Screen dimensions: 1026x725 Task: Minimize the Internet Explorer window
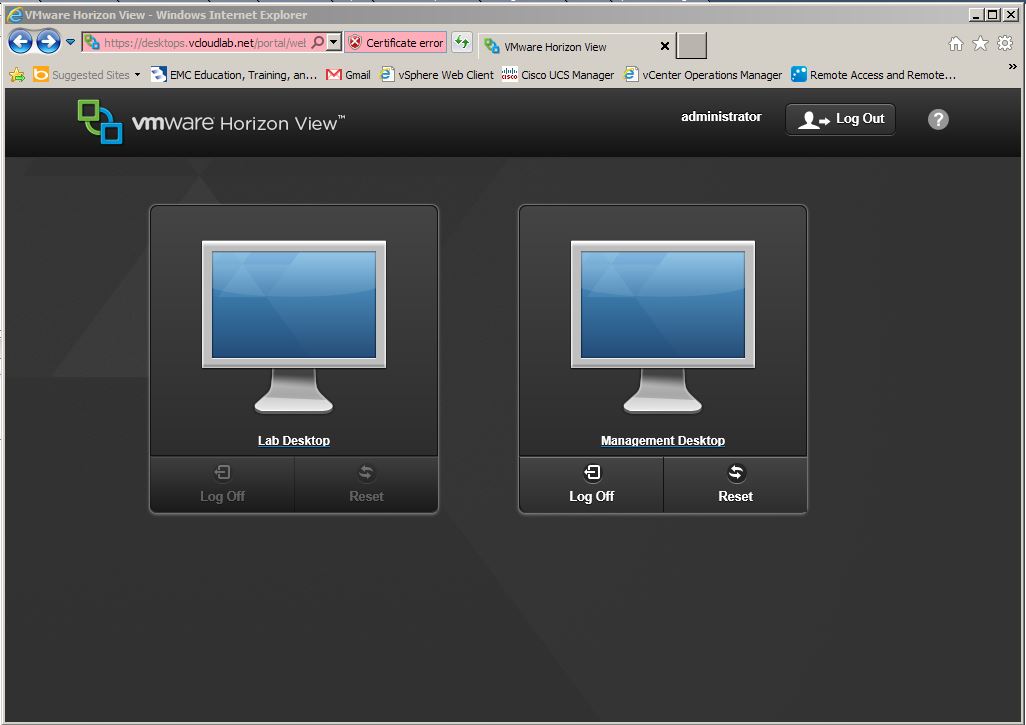pyautogui.click(x=976, y=14)
